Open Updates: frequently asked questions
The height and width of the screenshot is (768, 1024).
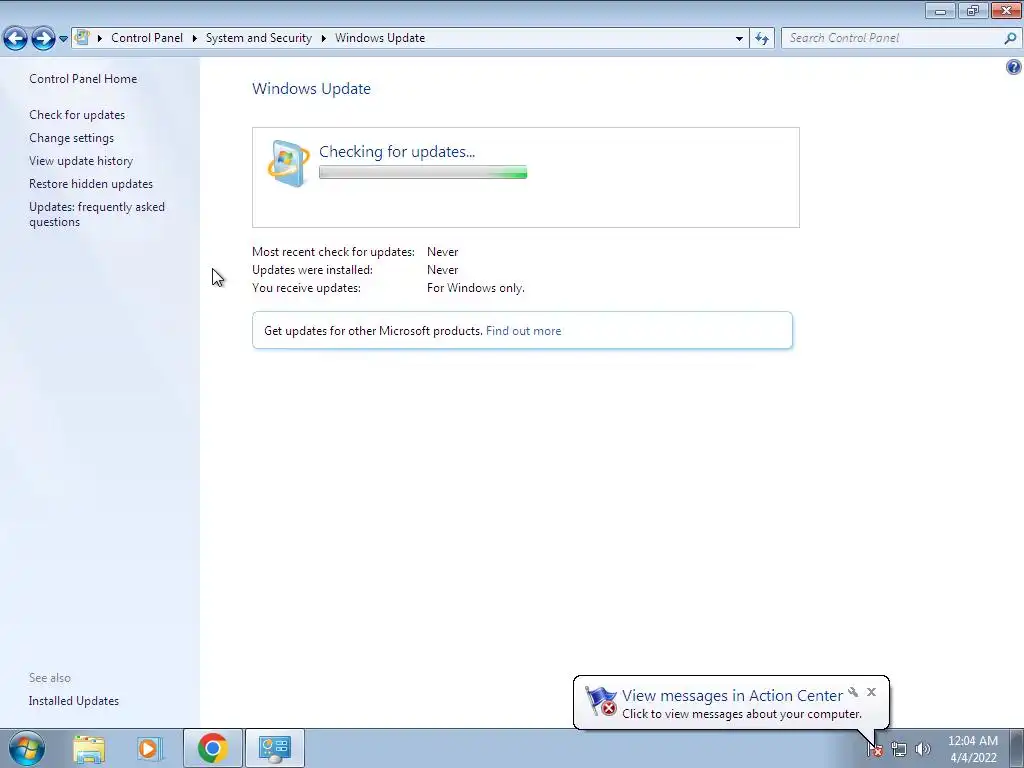(97, 214)
